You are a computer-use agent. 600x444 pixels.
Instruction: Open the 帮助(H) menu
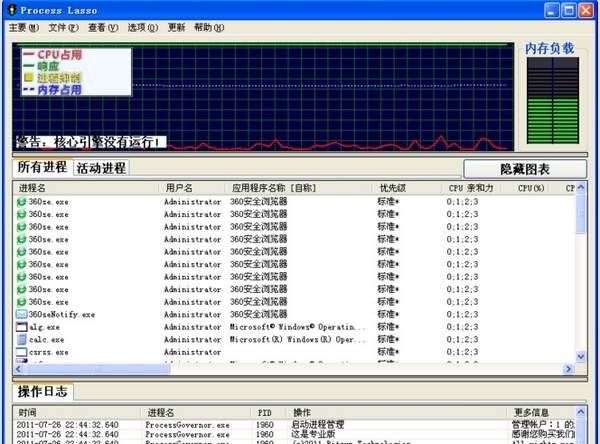coord(209,27)
